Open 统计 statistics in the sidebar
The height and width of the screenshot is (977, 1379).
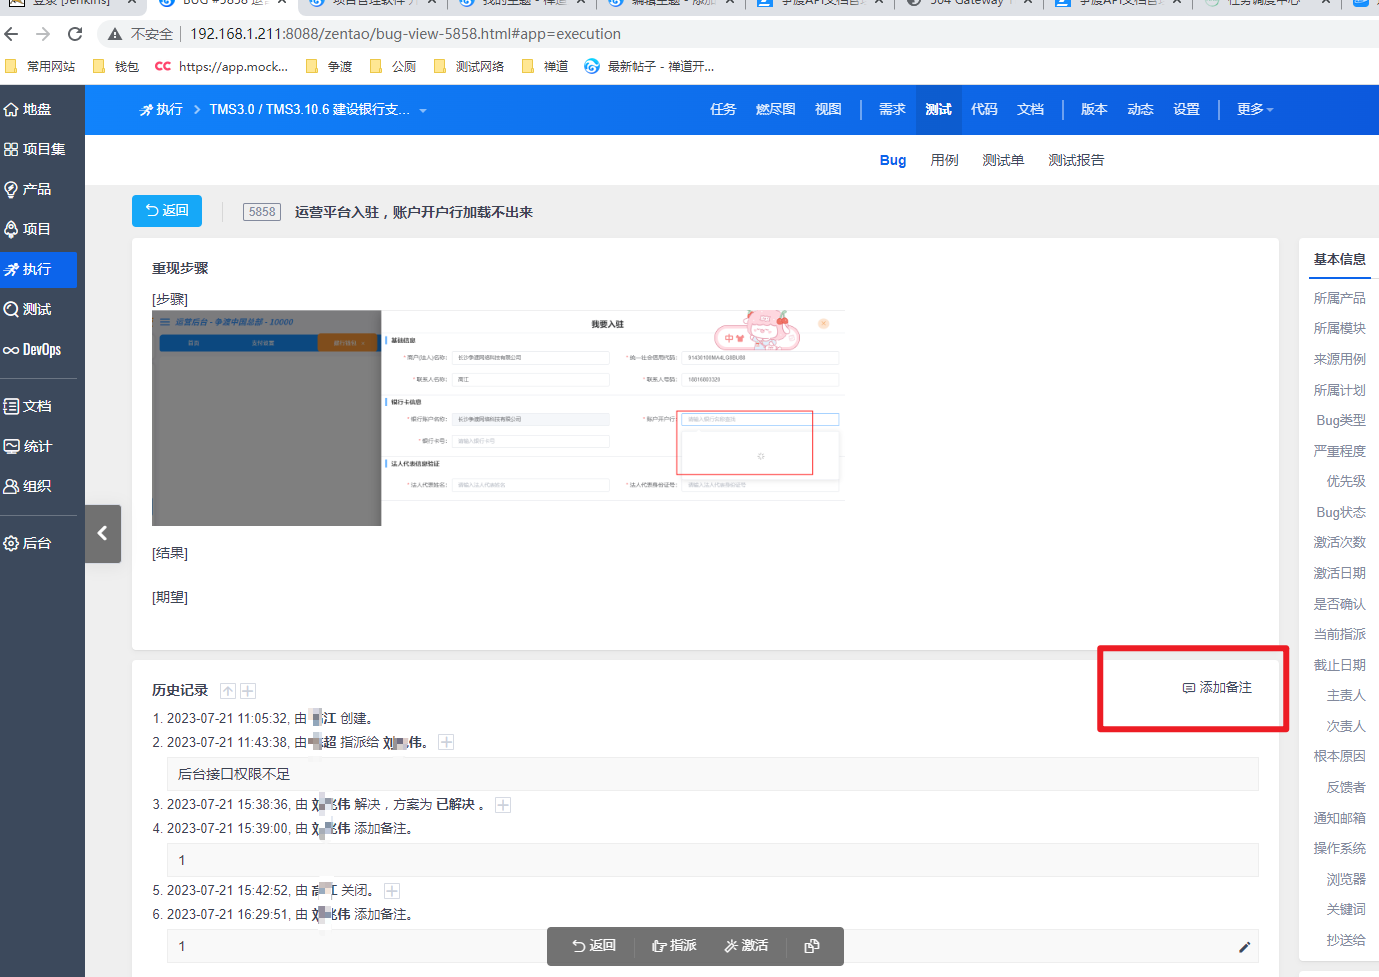37,446
